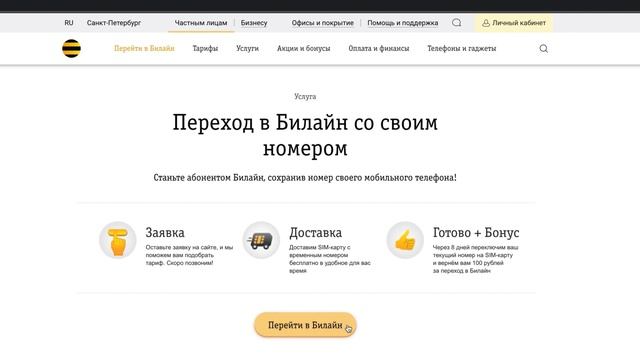Click heading Переход в Билайн со своим номером

point(305,135)
